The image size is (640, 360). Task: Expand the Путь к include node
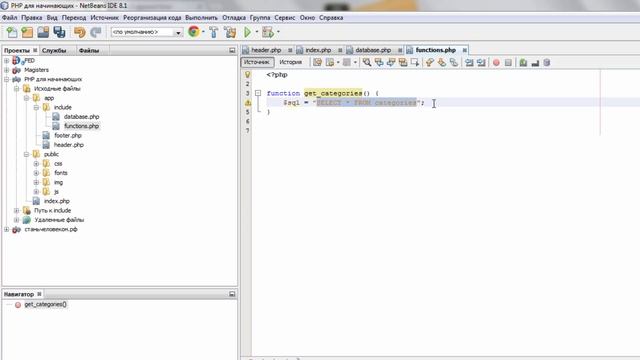pos(16,211)
